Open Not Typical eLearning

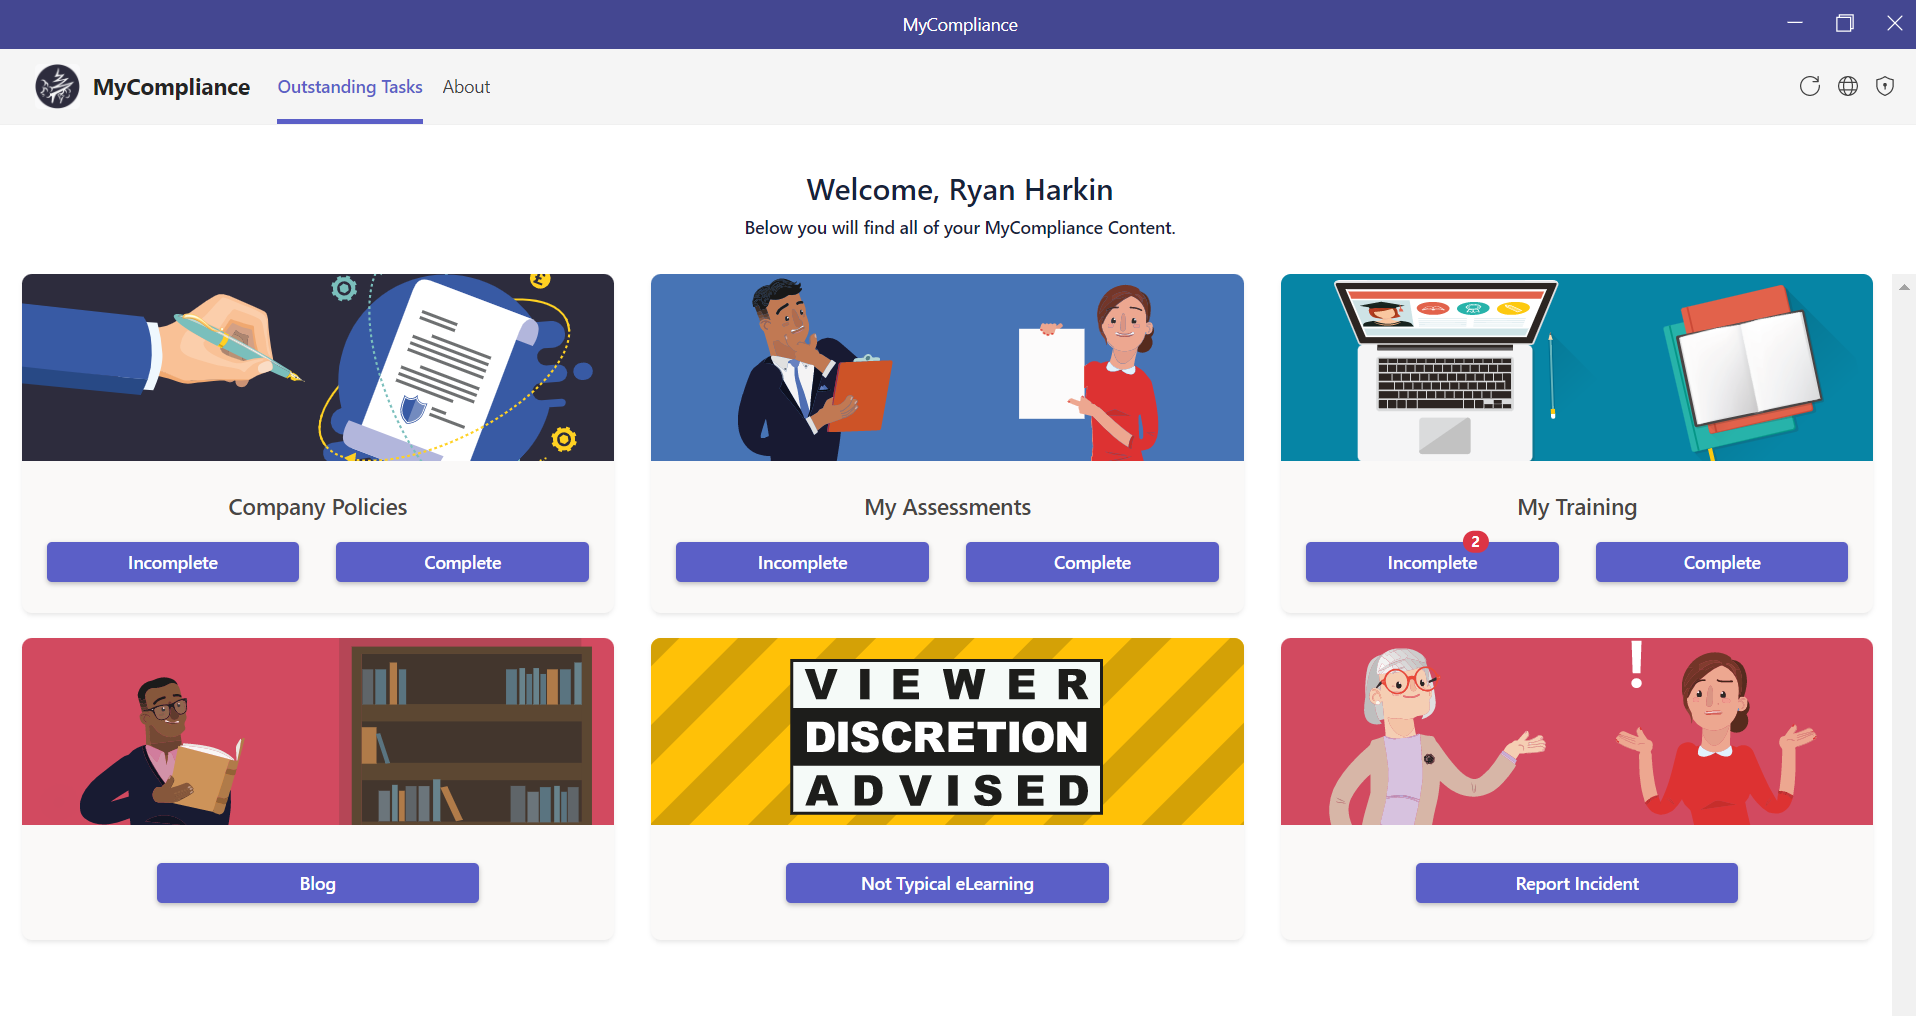point(947,883)
